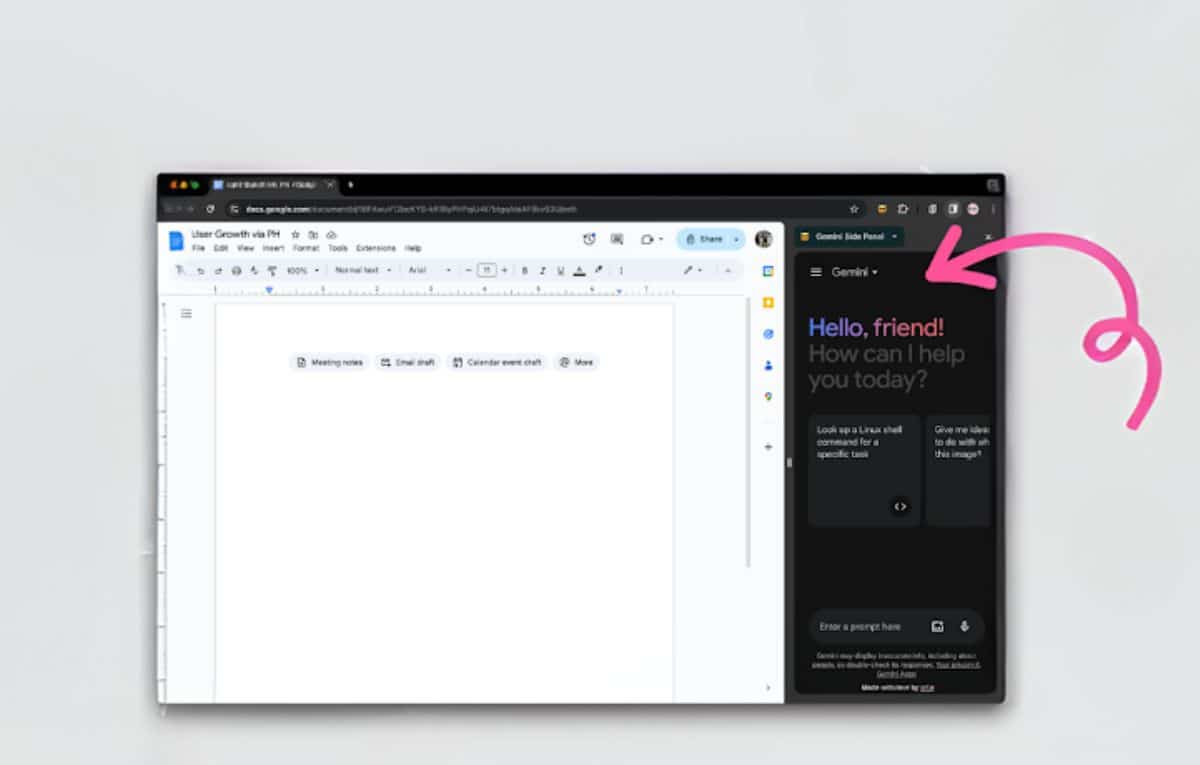Open the comments icon in Docs header
This screenshot has width=1200, height=765.
[x=617, y=239]
